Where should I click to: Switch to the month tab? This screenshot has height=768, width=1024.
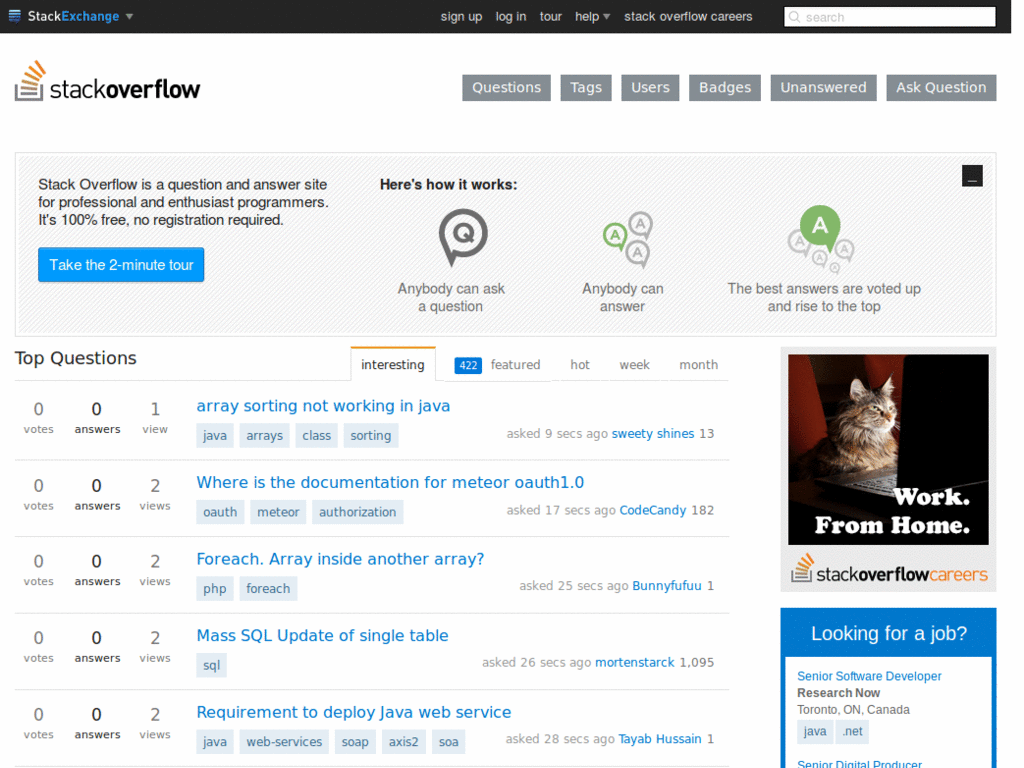pyautogui.click(x=698, y=364)
